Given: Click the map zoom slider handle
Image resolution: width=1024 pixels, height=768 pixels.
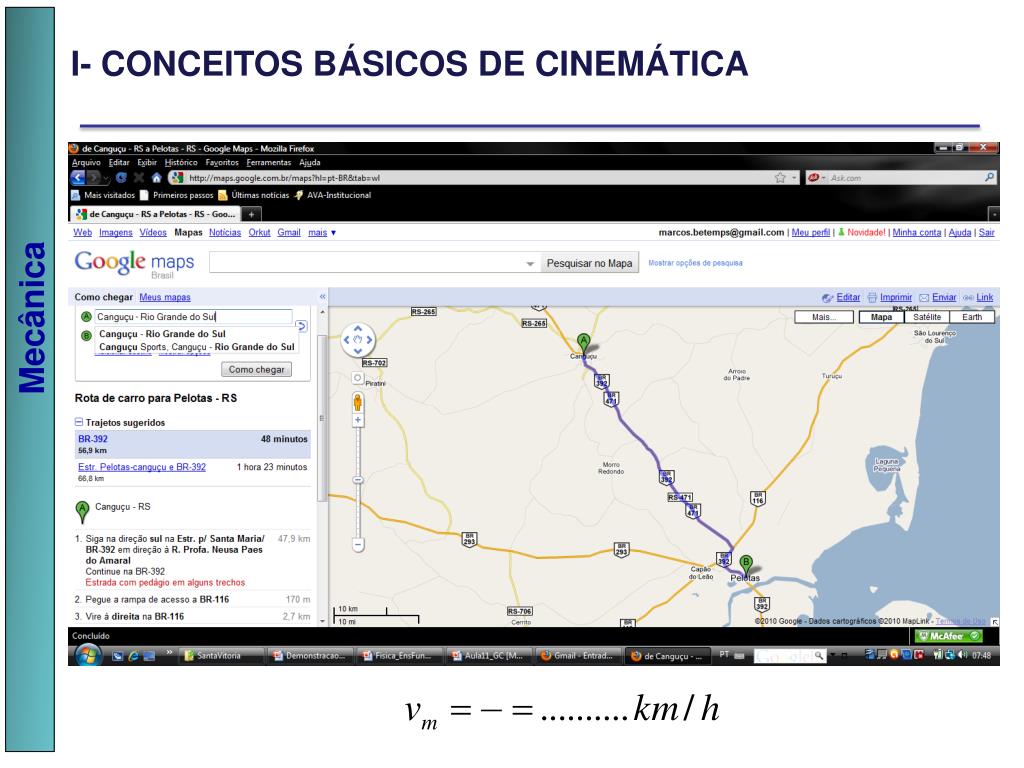Looking at the screenshot, I should tap(358, 480).
